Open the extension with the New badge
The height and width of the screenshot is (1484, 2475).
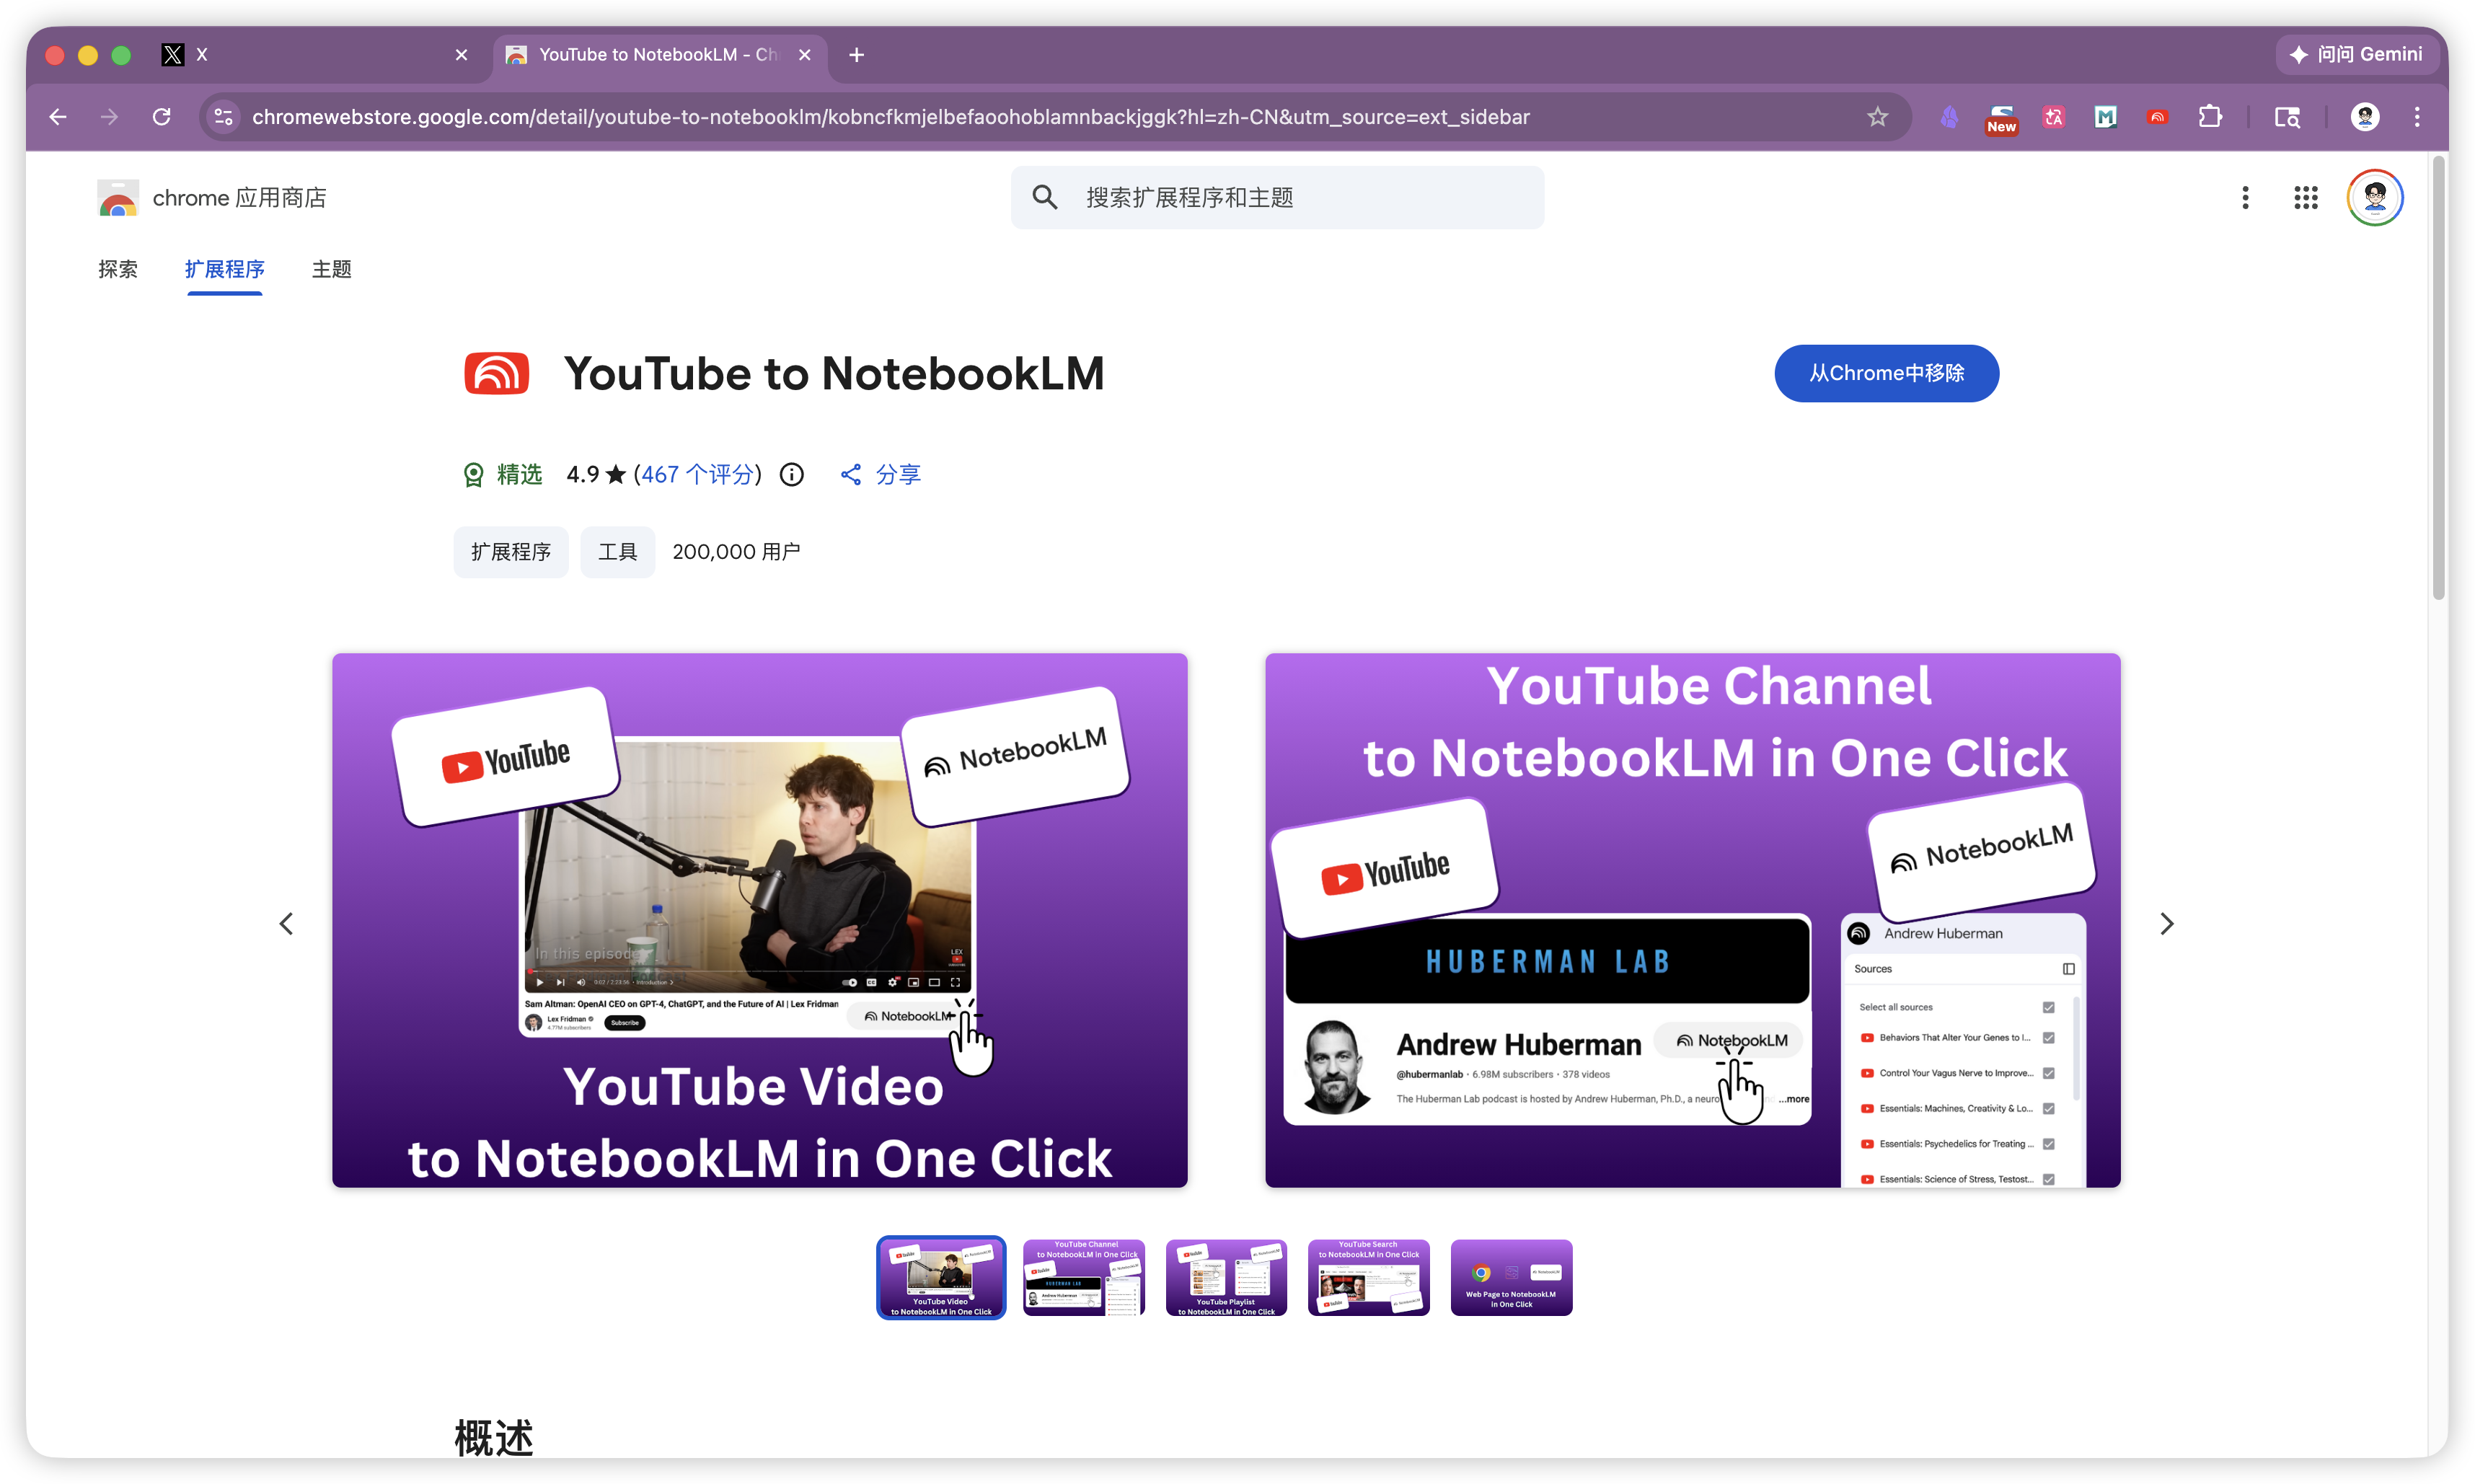pyautogui.click(x=2001, y=119)
